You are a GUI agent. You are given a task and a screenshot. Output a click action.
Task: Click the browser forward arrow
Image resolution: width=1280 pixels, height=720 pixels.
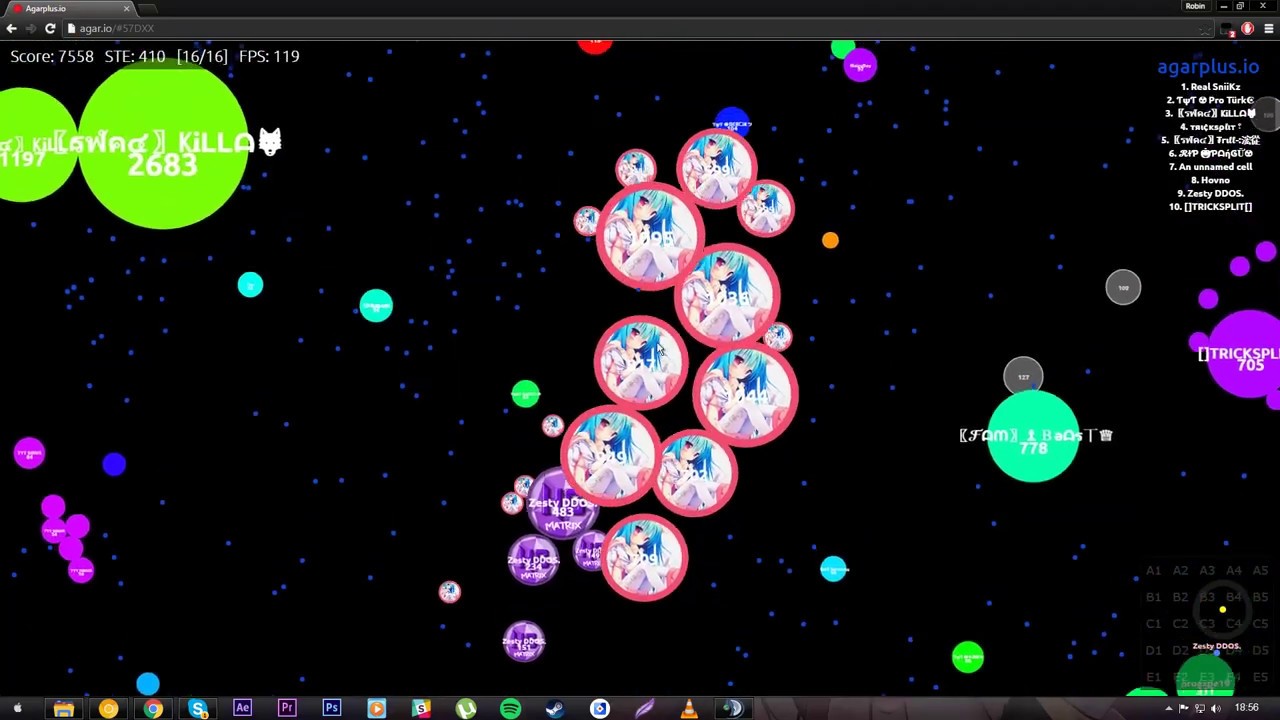coord(31,29)
